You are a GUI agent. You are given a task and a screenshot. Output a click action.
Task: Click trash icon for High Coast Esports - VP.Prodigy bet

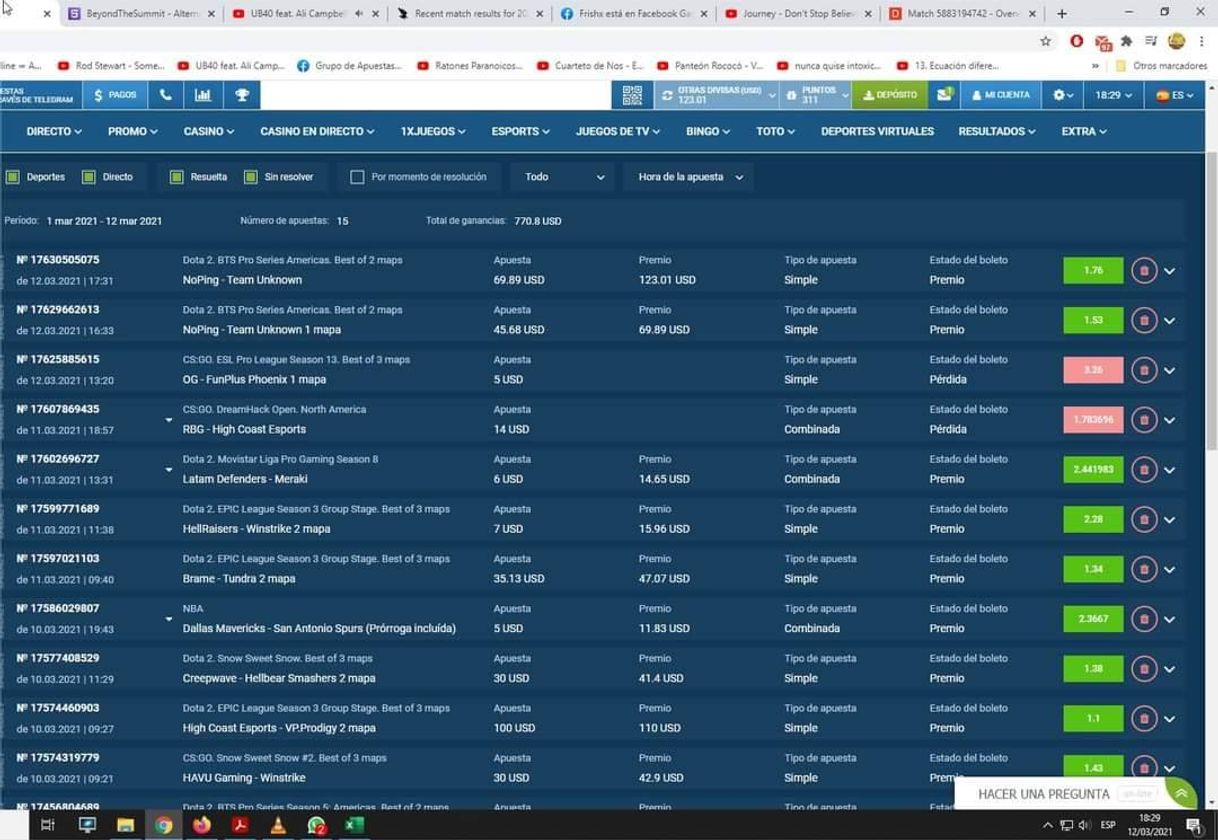[x=1144, y=718]
